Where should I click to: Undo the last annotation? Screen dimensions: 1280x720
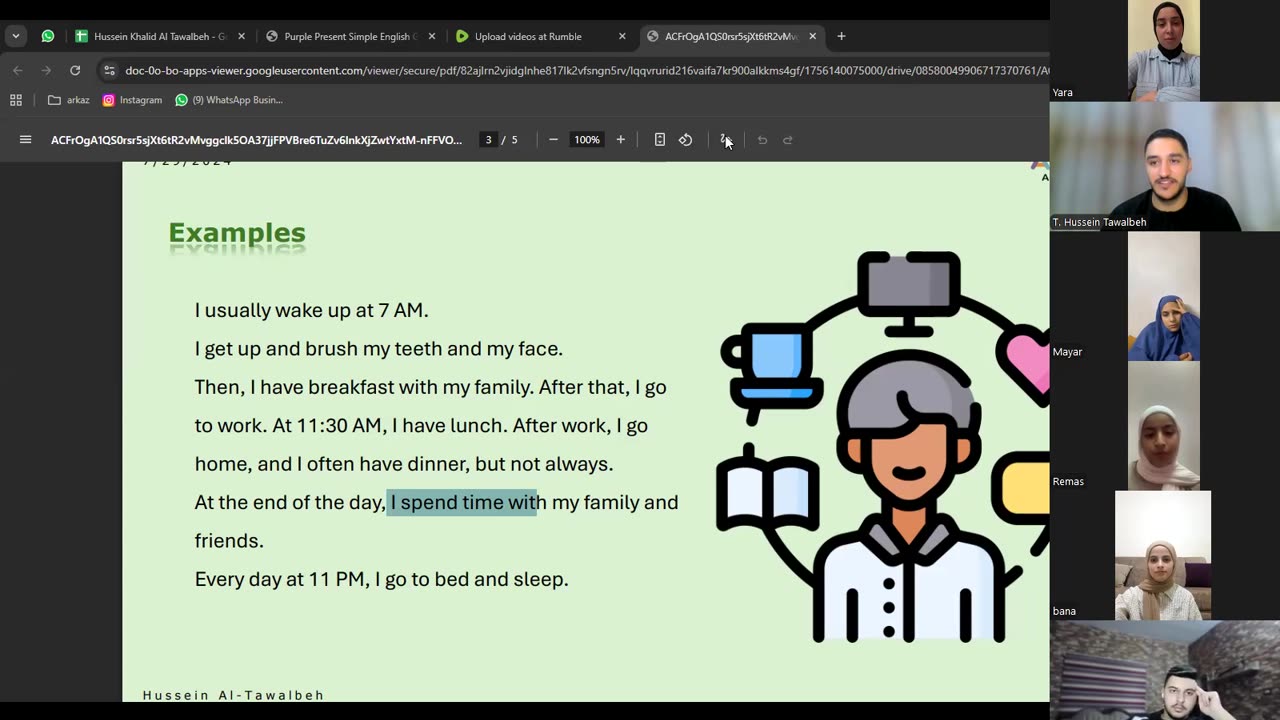[762, 140]
